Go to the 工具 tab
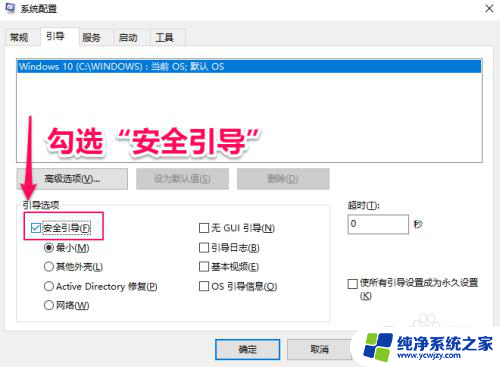The height and width of the screenshot is (367, 500). (x=164, y=37)
